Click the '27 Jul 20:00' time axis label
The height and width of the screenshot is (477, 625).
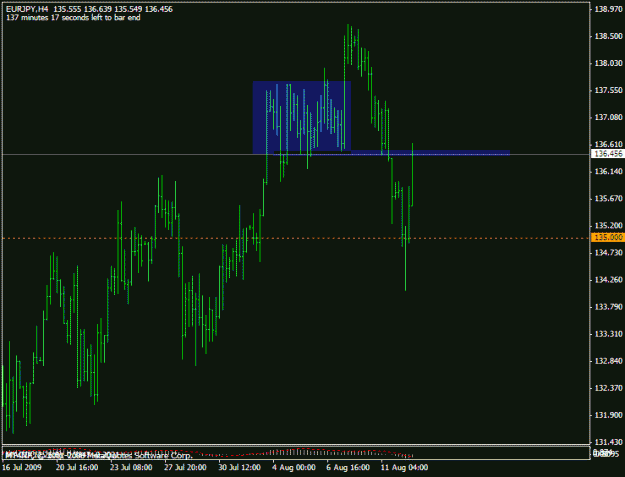click(x=185, y=467)
